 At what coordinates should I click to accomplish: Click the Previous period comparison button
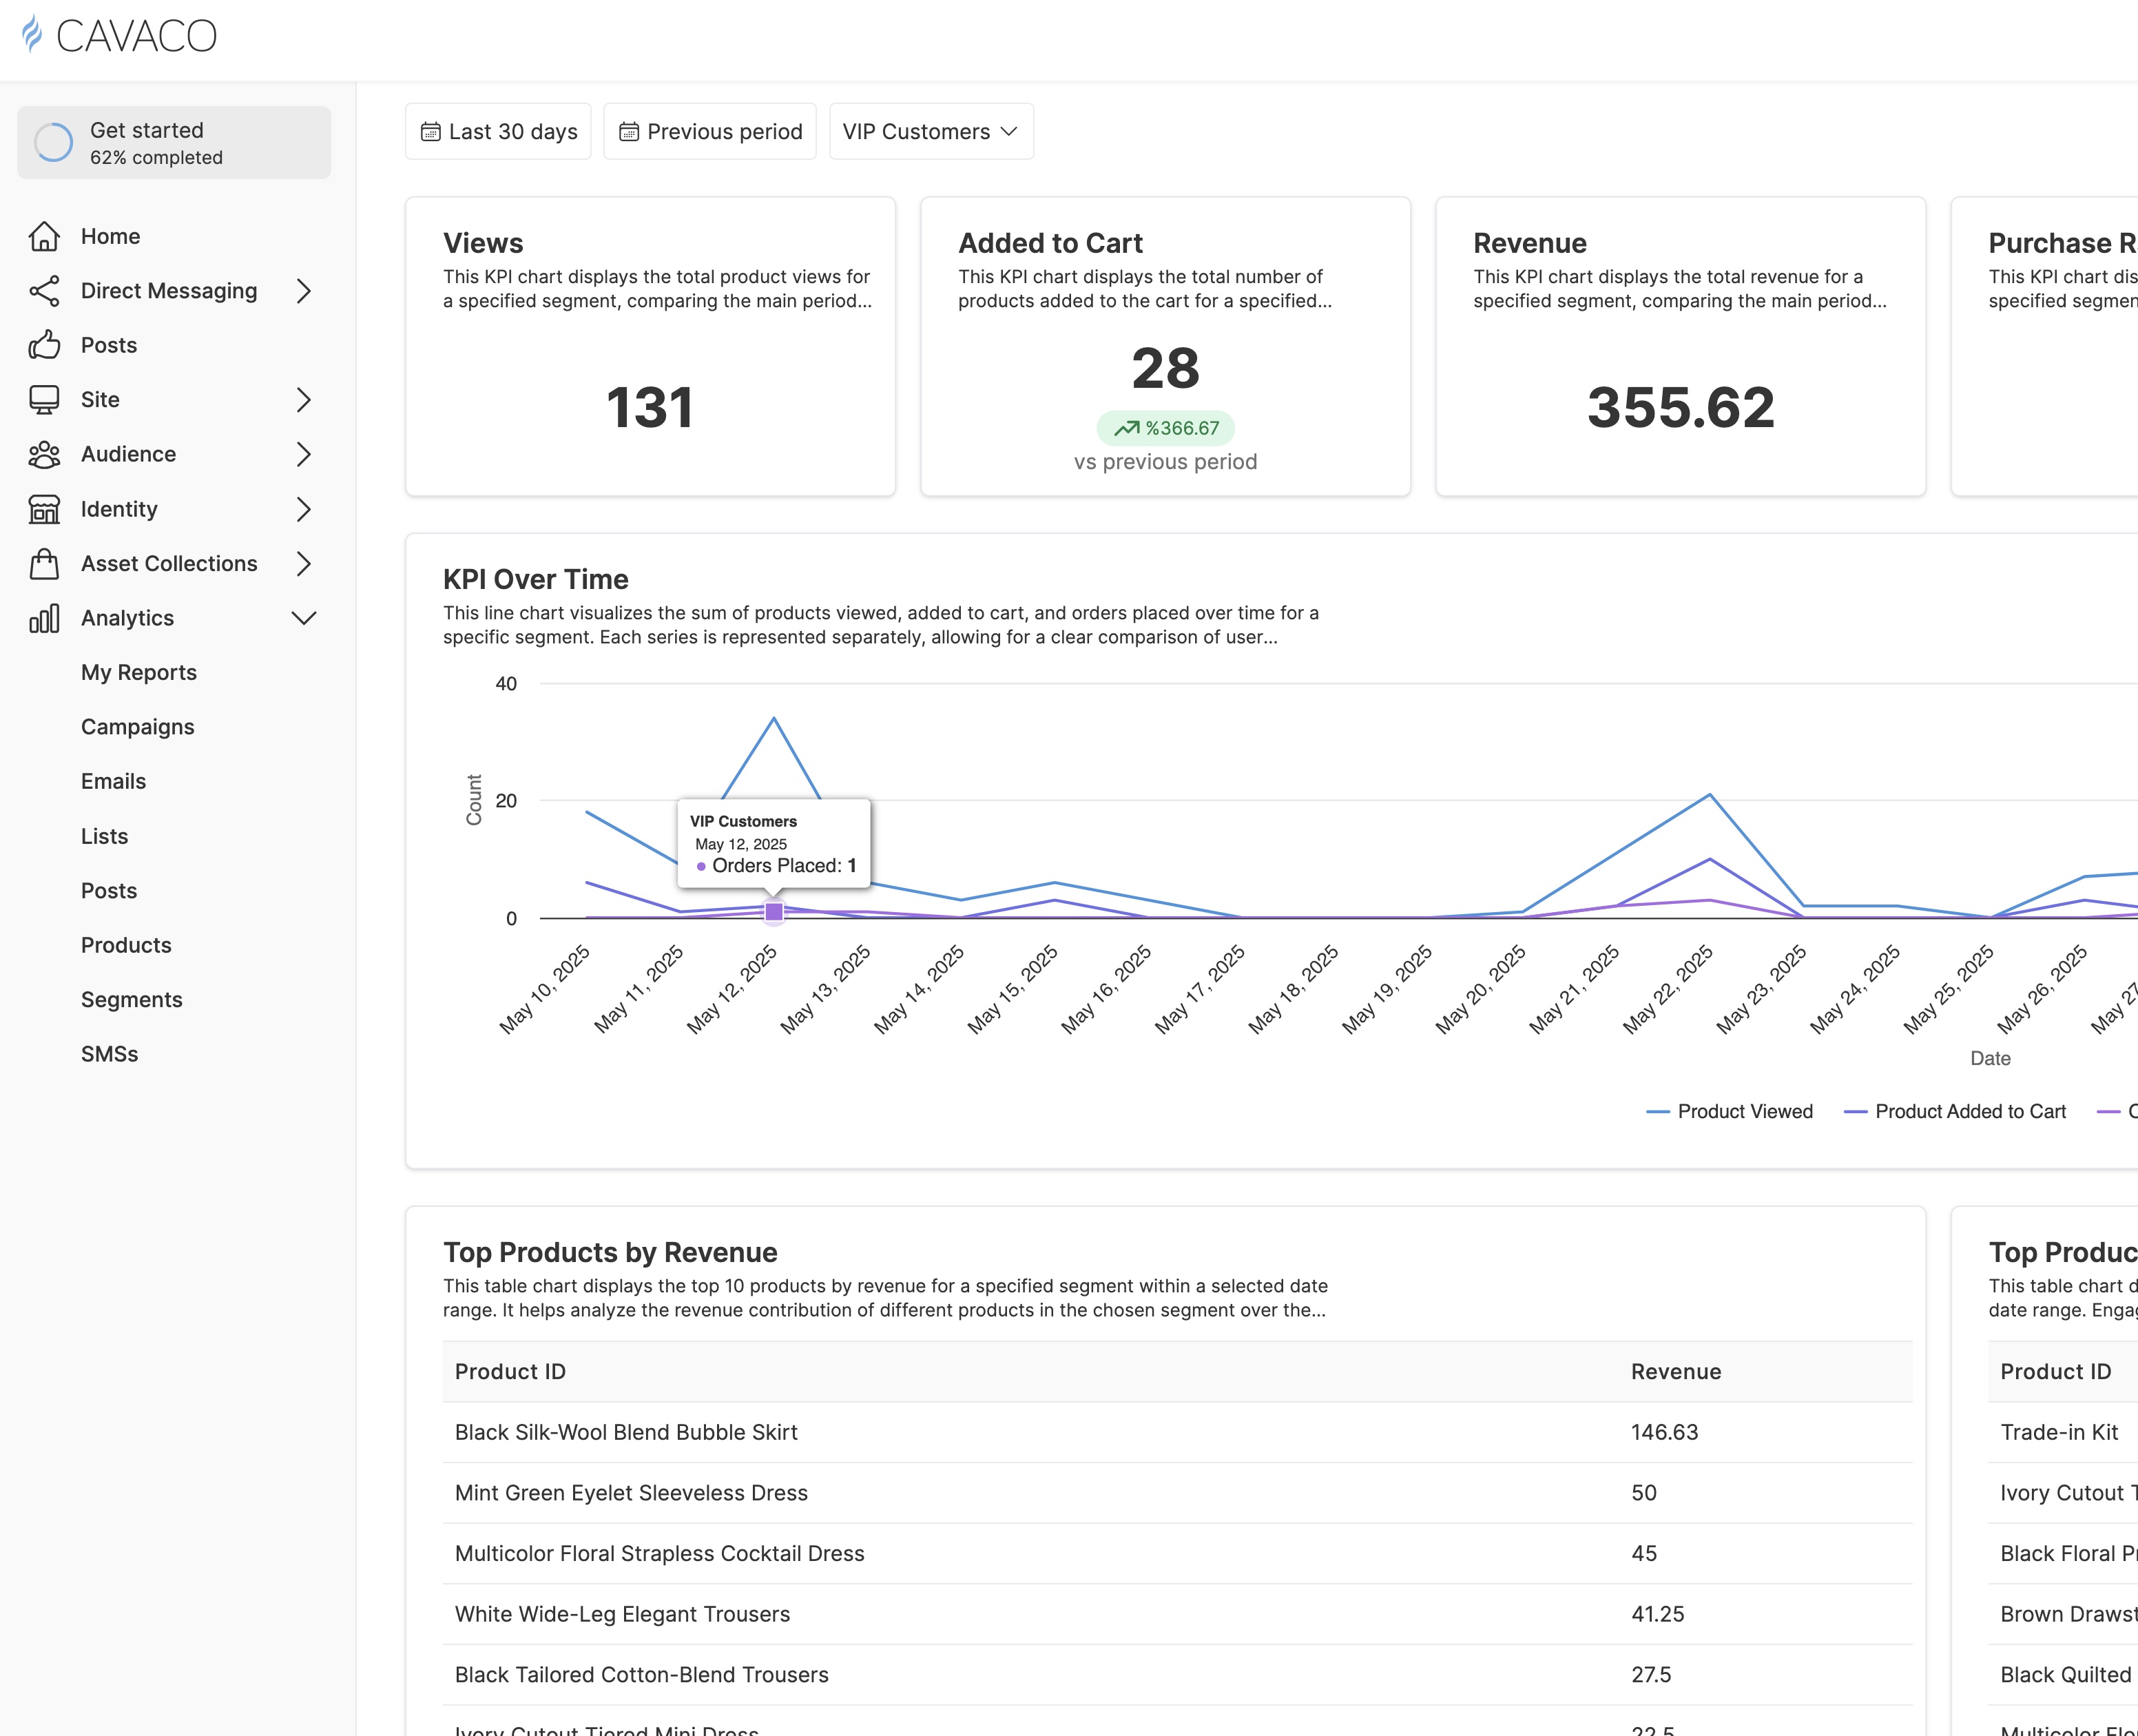[x=710, y=132]
